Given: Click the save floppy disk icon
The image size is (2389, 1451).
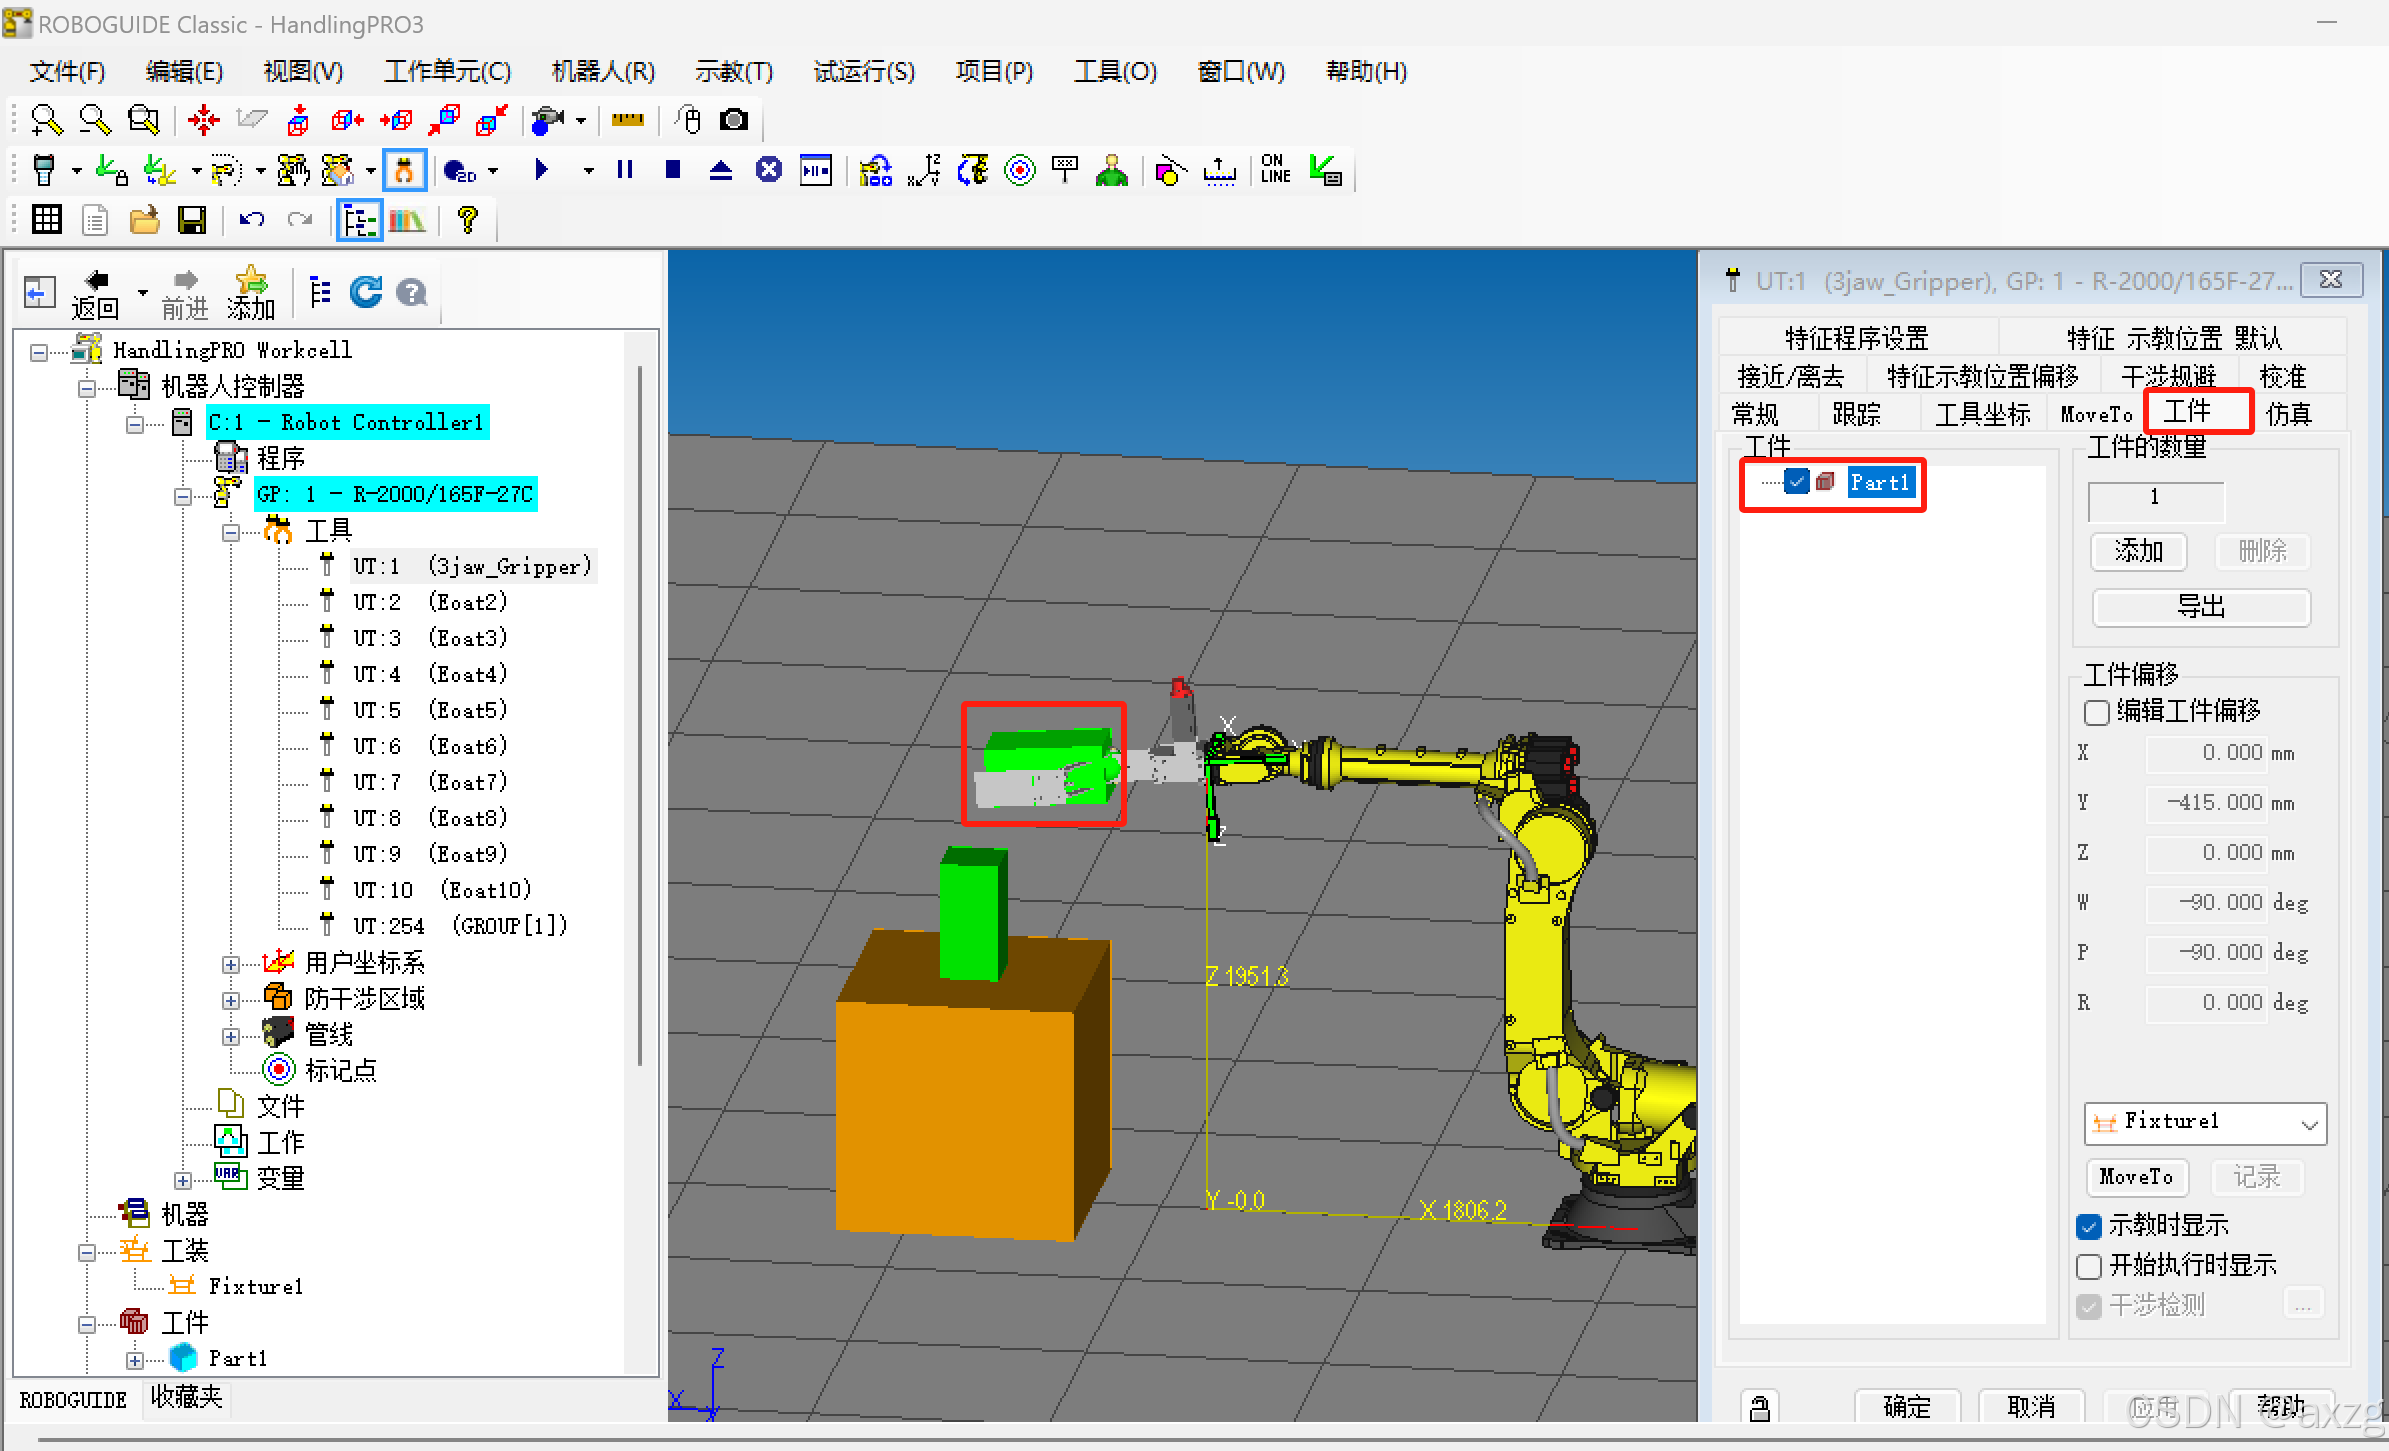Looking at the screenshot, I should point(191,220).
